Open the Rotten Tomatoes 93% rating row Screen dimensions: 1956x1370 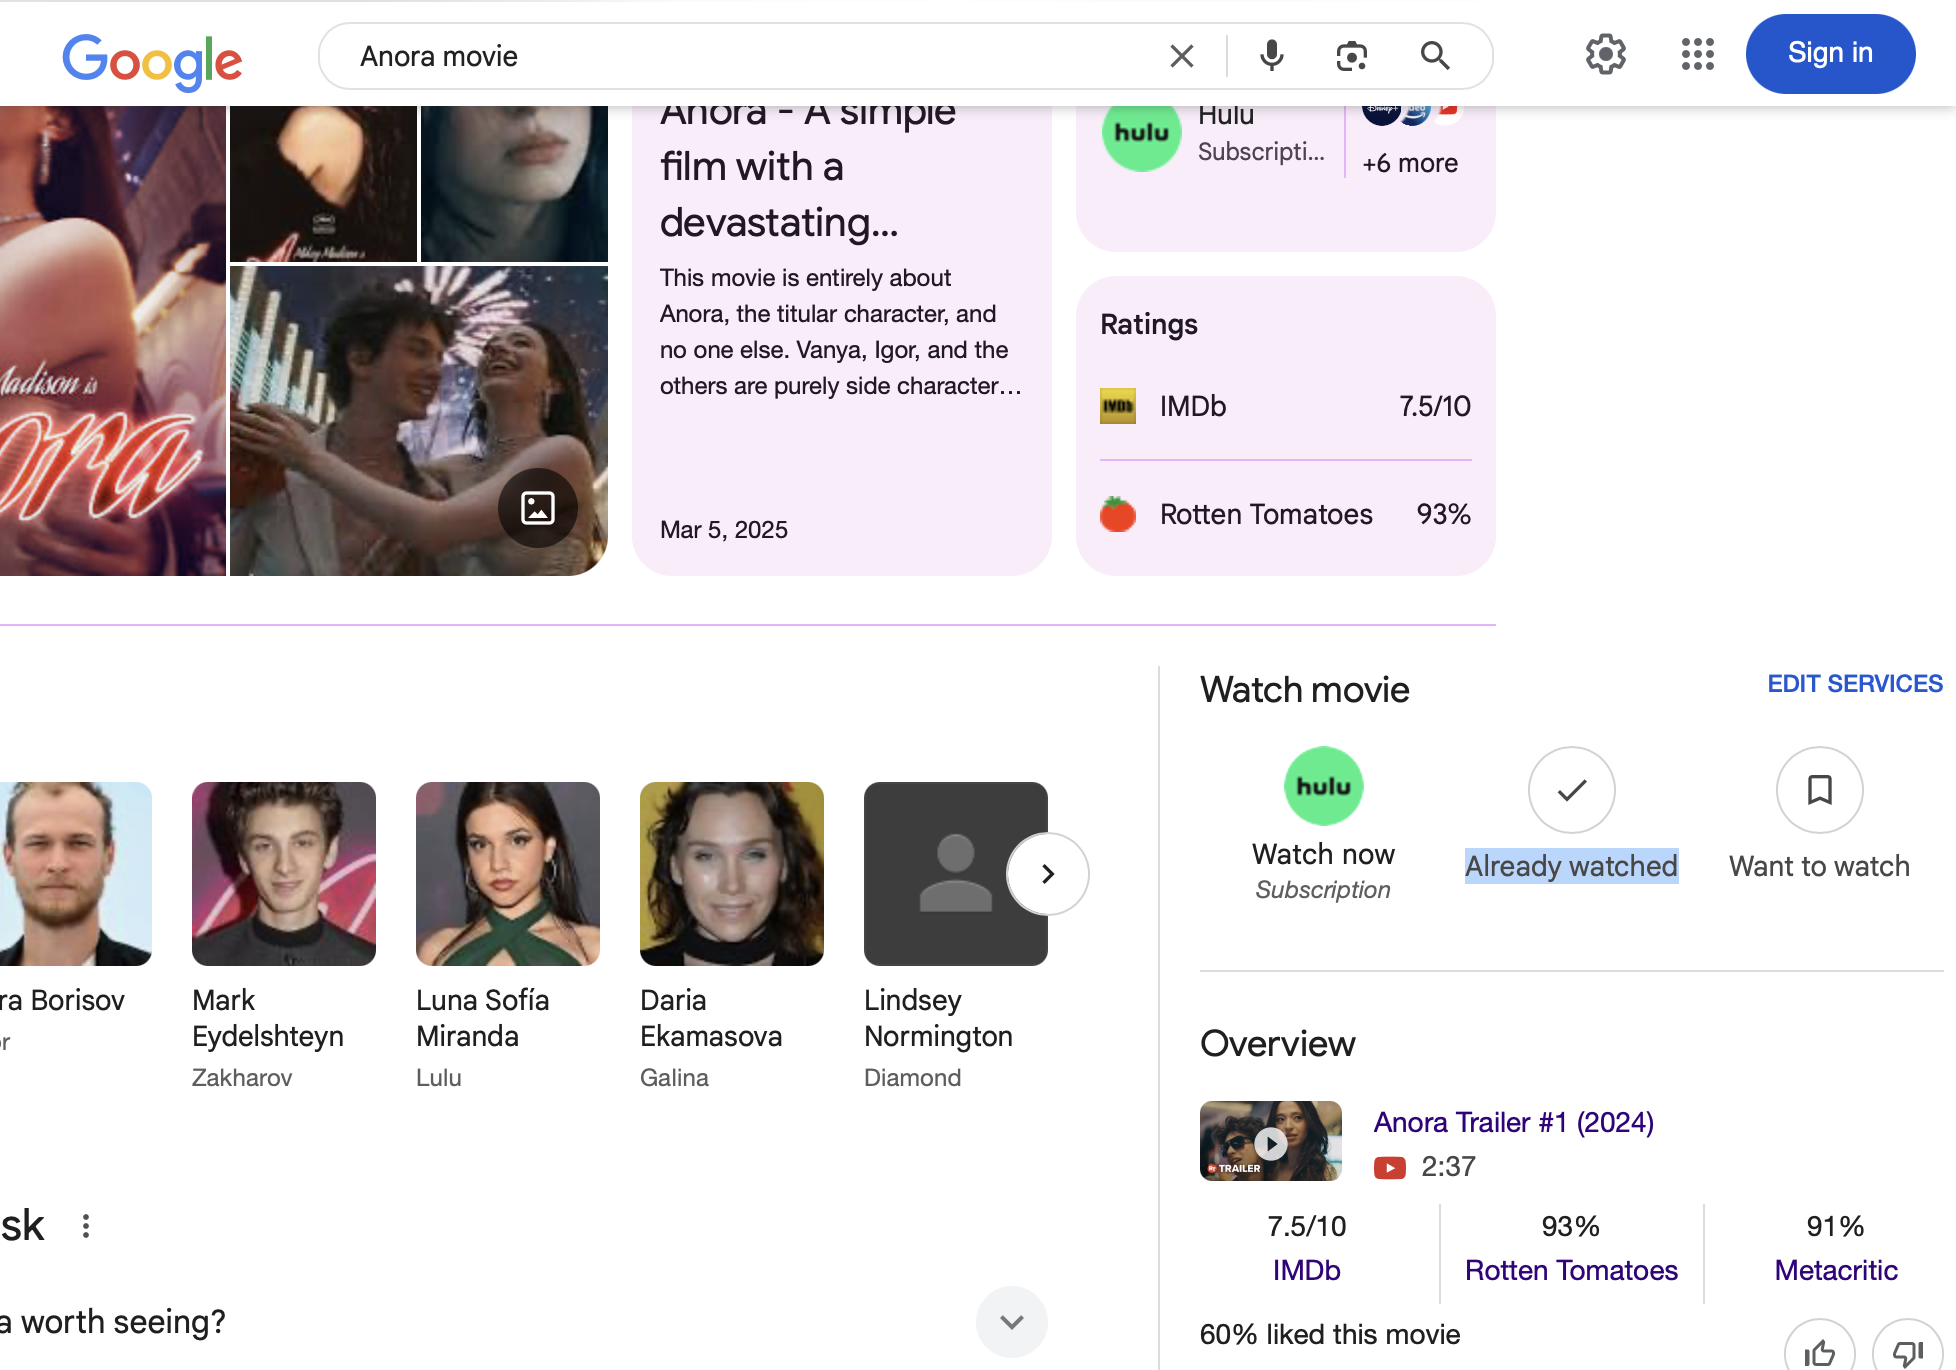1285,514
